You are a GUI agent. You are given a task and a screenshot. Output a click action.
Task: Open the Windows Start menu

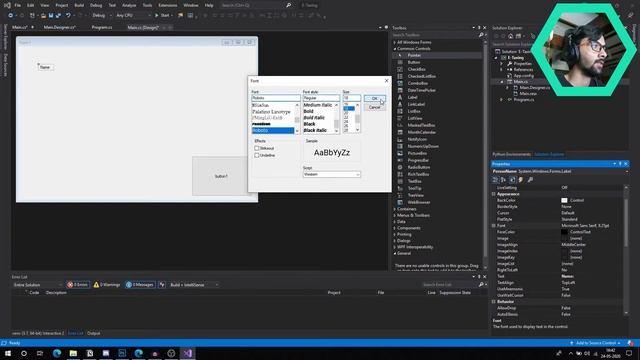(8, 353)
